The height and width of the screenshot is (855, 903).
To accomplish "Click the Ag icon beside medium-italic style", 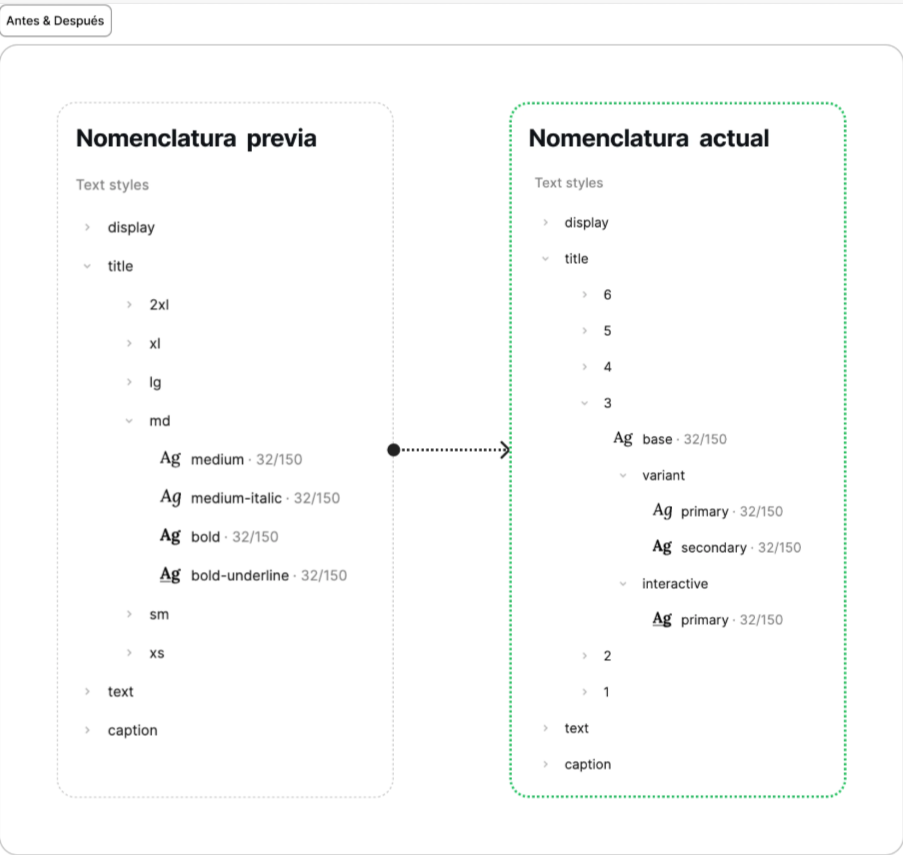I will pyautogui.click(x=170, y=497).
